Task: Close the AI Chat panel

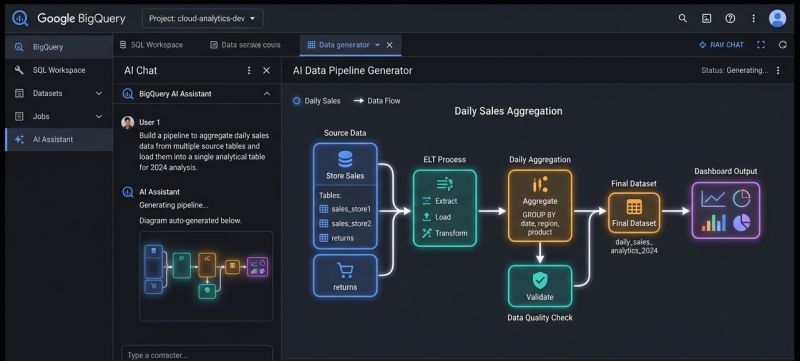Action: 266,70
